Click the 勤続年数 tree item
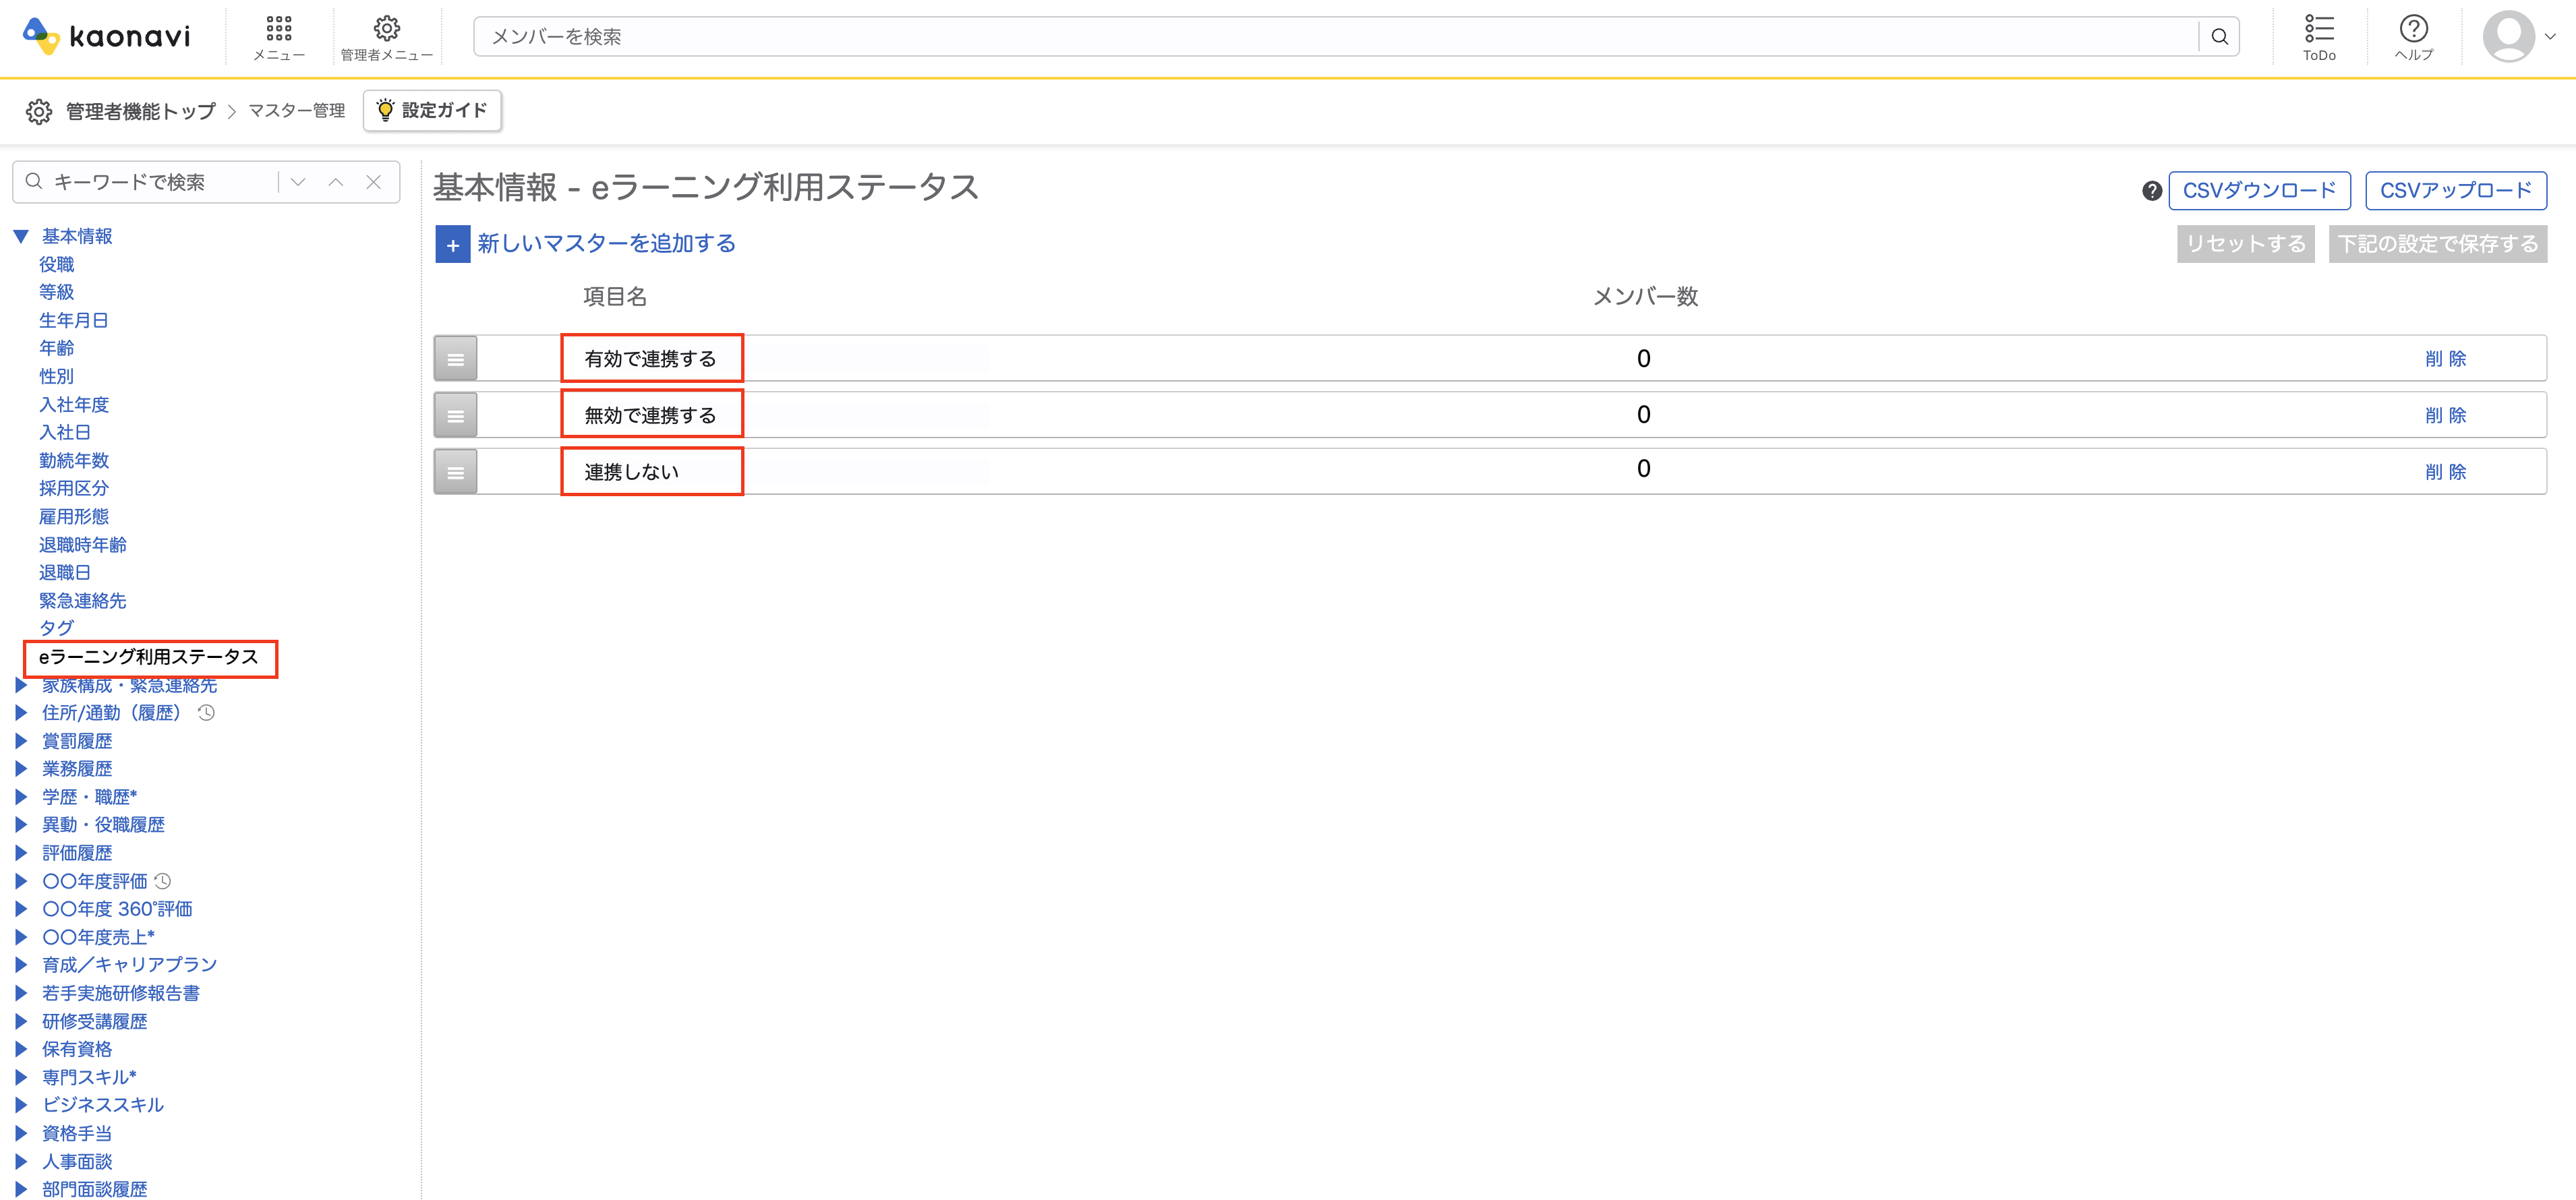The height and width of the screenshot is (1200, 2576). click(x=74, y=460)
